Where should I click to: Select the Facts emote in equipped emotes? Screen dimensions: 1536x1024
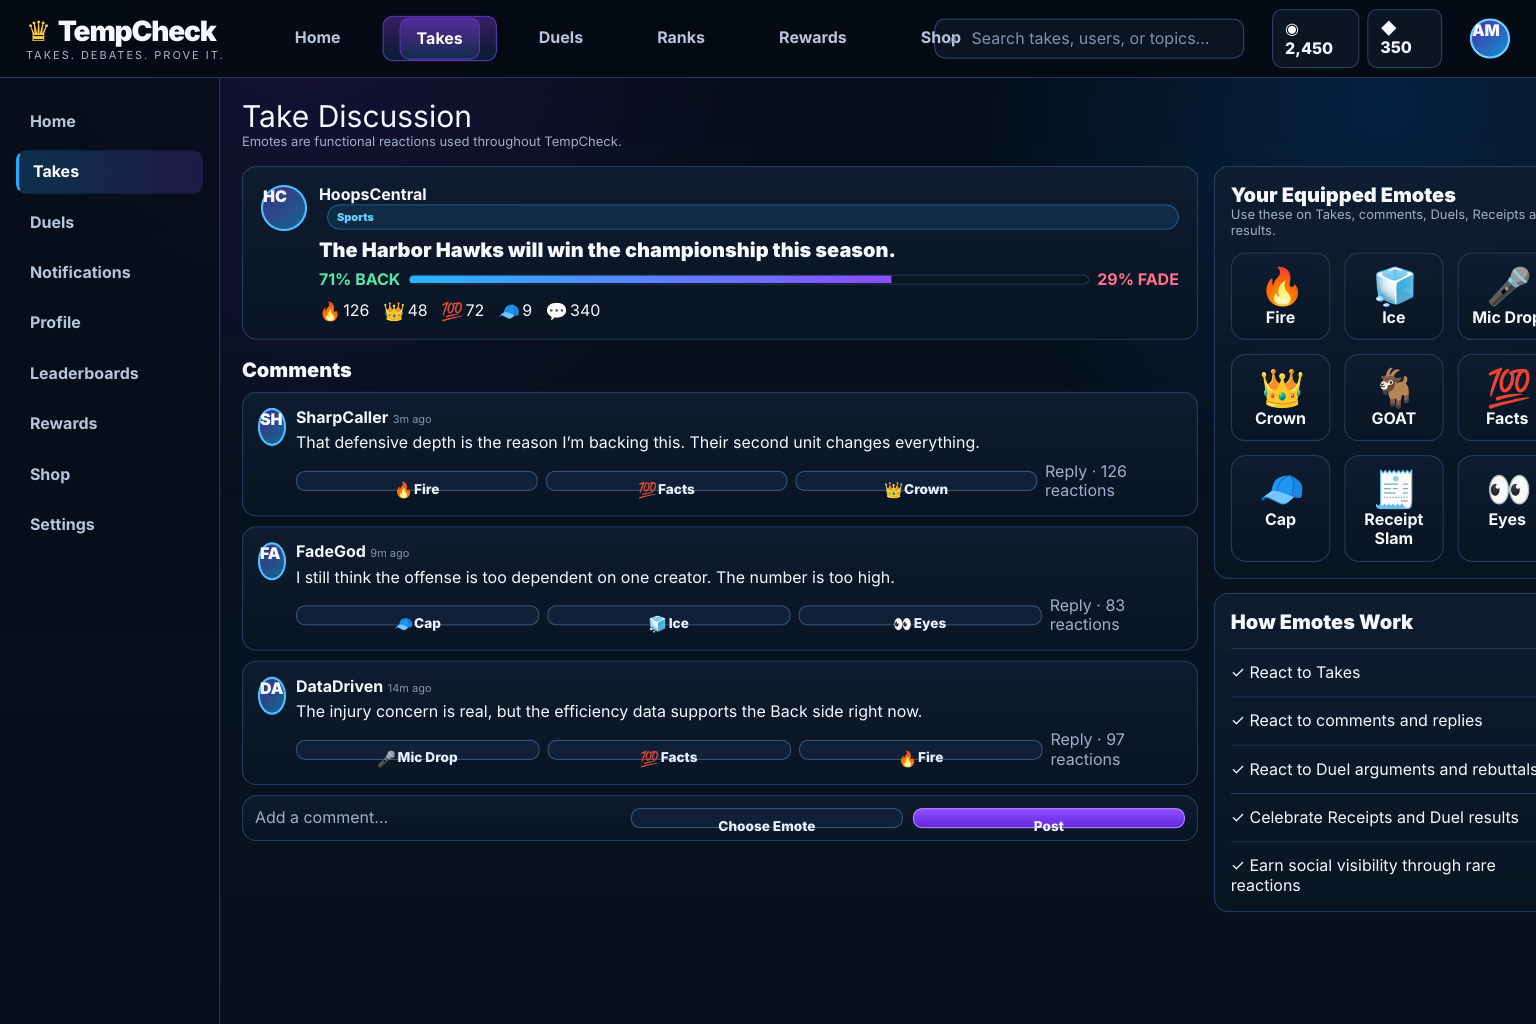tap(1497, 397)
